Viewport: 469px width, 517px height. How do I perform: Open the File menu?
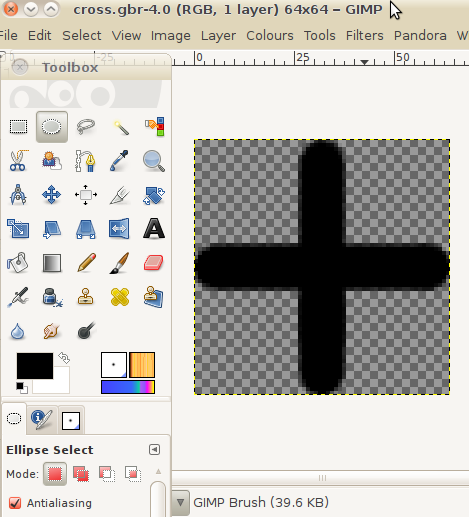[8, 35]
